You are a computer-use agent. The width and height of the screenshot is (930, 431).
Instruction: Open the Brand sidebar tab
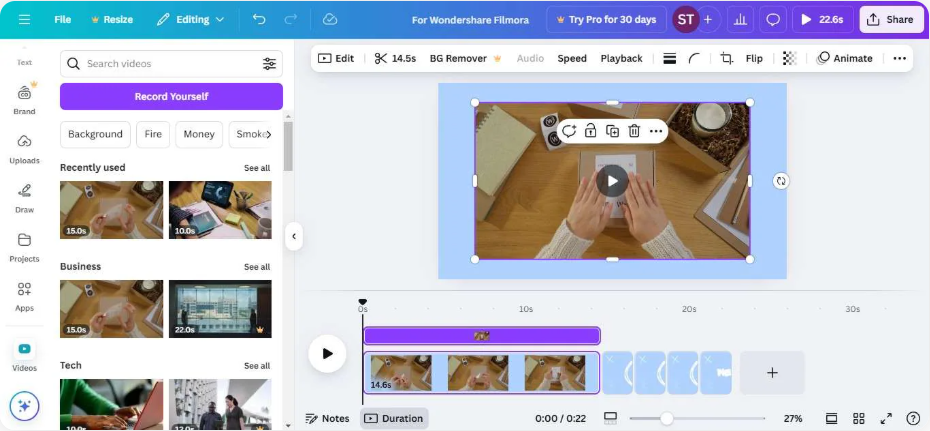pos(24,99)
